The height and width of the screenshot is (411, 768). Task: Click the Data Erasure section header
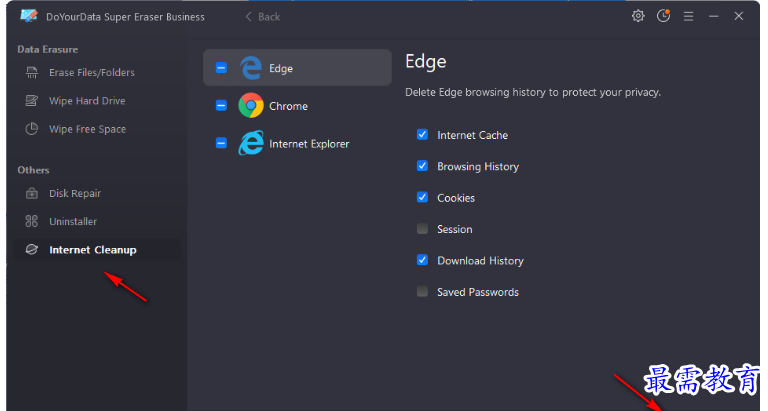tap(48, 49)
